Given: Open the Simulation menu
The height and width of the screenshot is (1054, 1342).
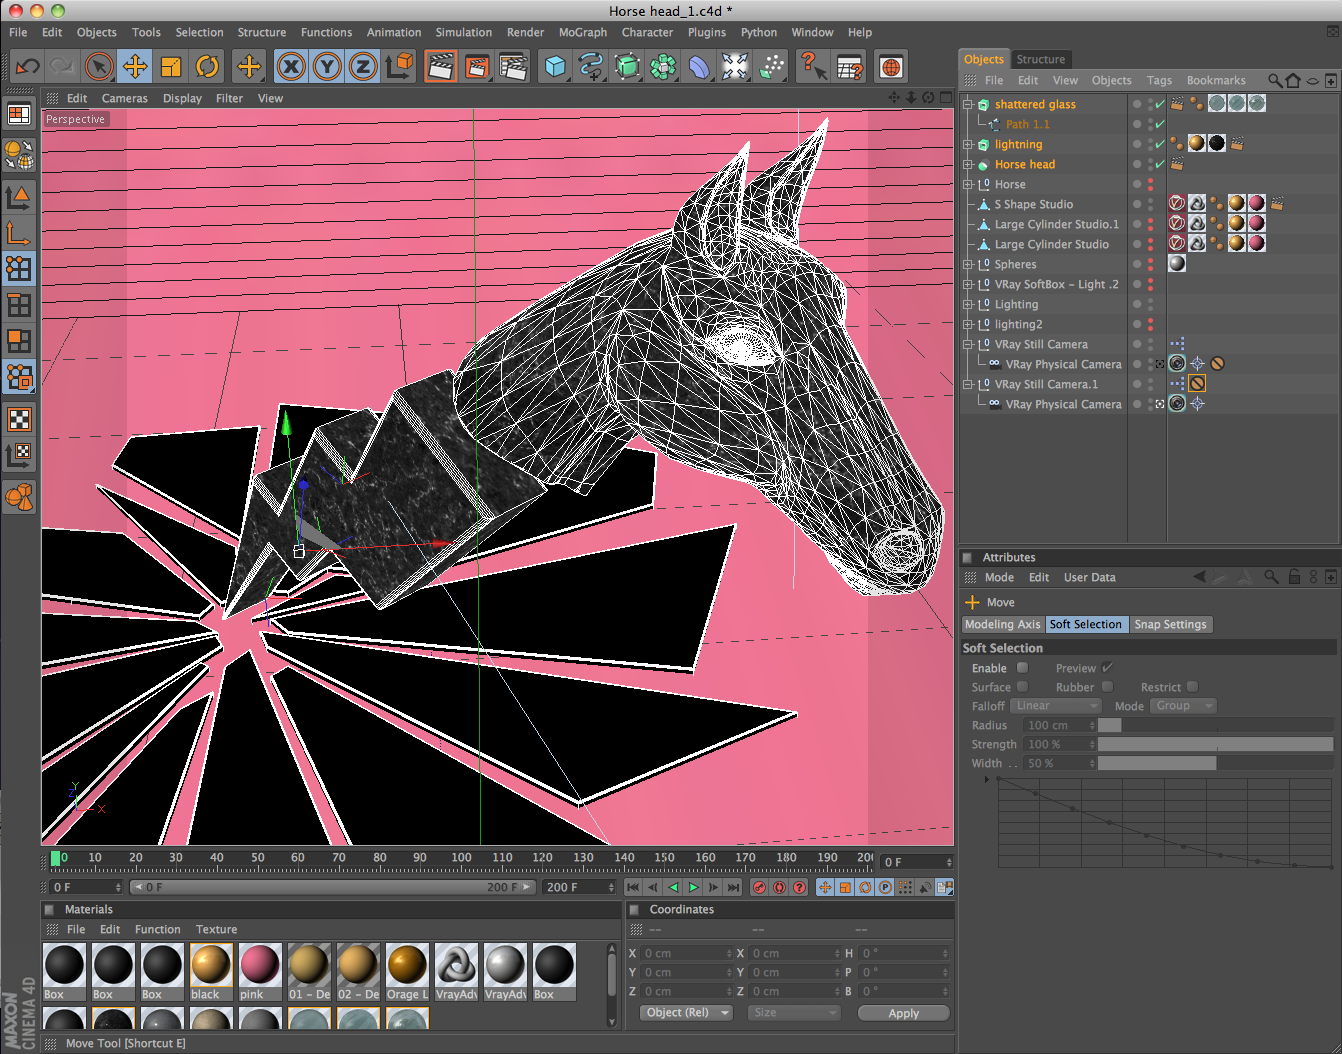Looking at the screenshot, I should pos(464,32).
